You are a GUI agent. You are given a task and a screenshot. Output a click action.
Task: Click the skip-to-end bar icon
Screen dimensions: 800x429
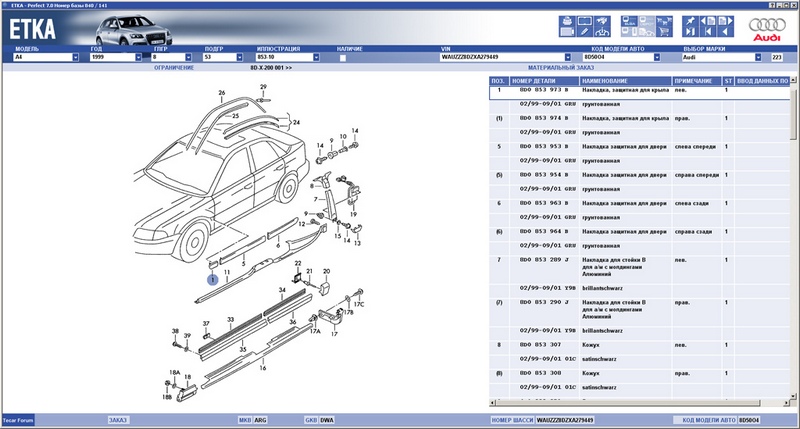[x=690, y=32]
